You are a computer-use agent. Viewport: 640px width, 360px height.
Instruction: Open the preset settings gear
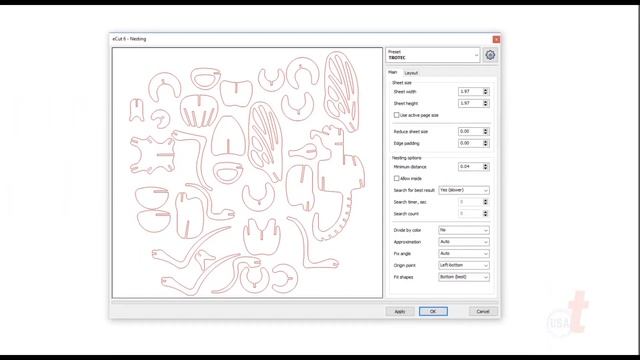click(490, 55)
